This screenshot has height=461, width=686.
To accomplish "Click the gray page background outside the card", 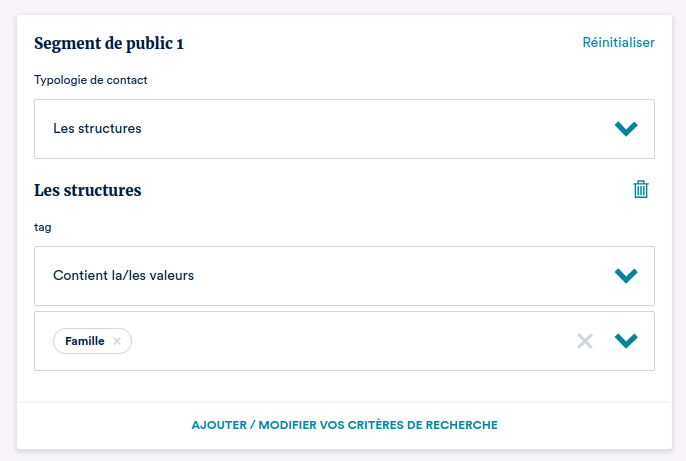I will (7, 230).
